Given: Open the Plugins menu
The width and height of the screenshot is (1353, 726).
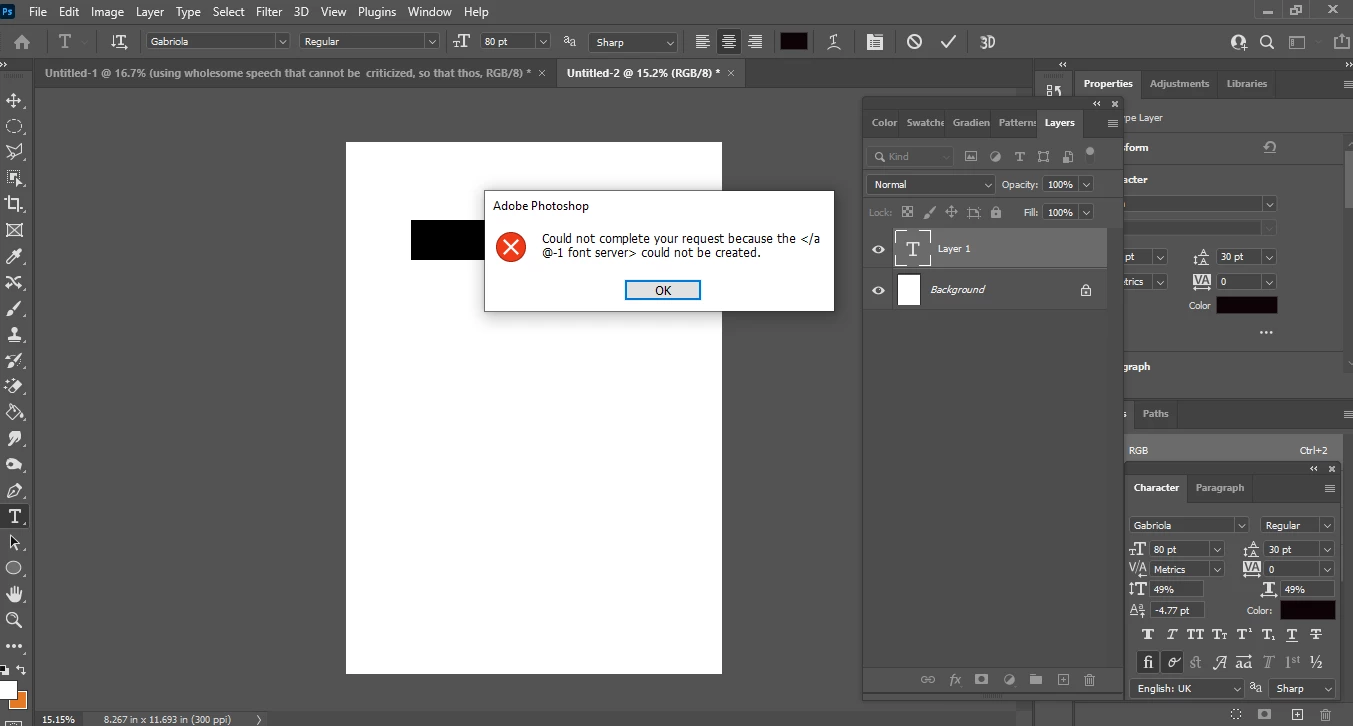Looking at the screenshot, I should click(x=377, y=12).
